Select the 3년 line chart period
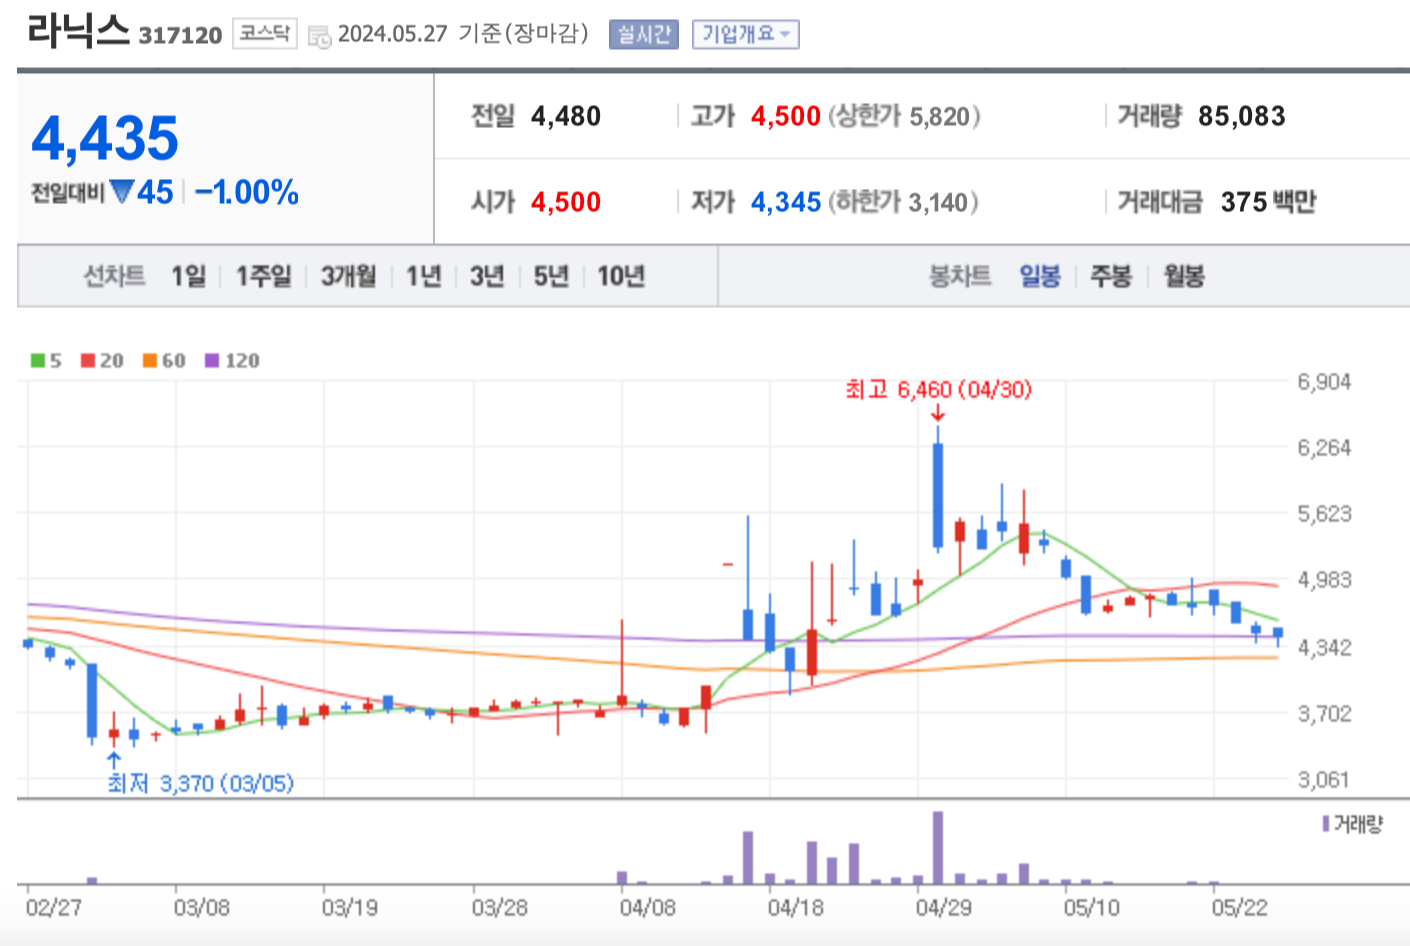 487,276
